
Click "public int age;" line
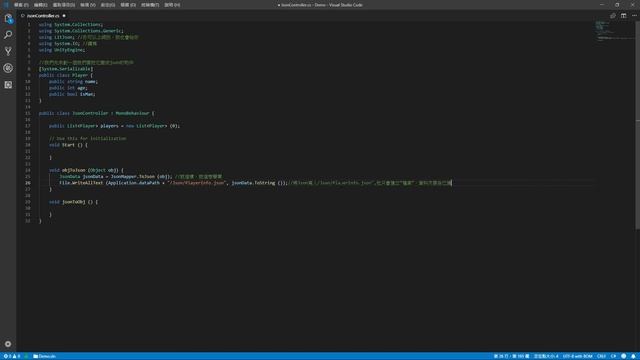pos(68,88)
